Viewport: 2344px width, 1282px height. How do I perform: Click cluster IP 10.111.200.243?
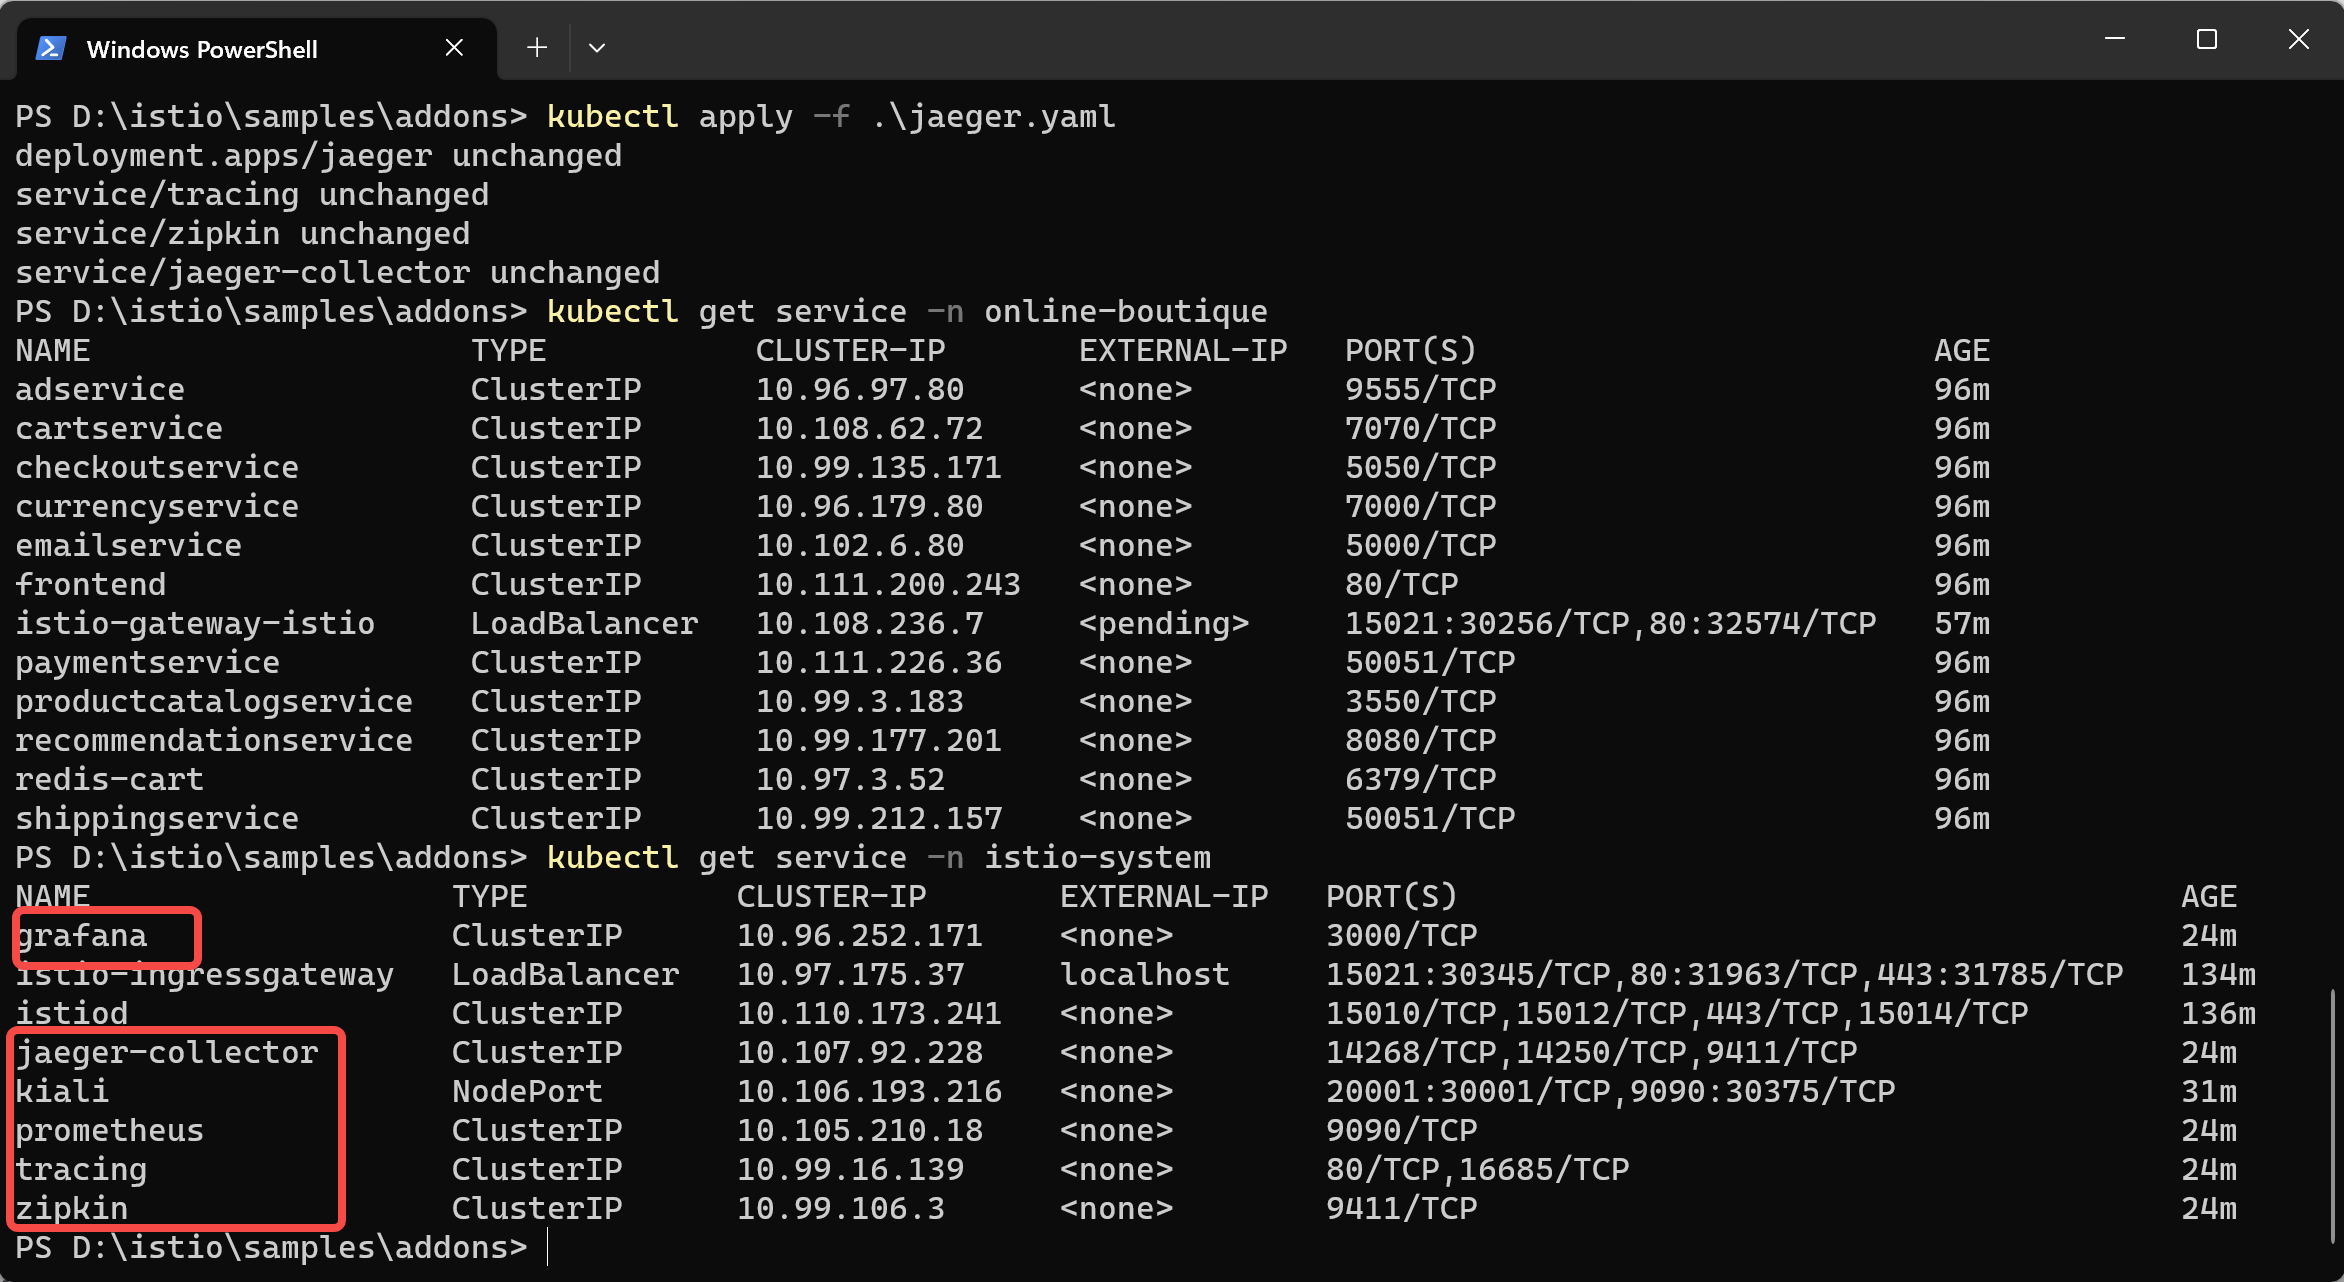click(x=888, y=585)
